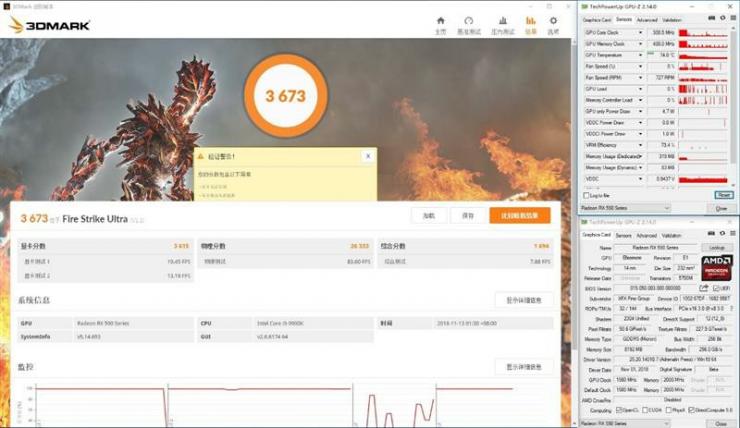The height and width of the screenshot is (428, 740).
Task: Click the orange compare results online button
Action: pos(520,216)
